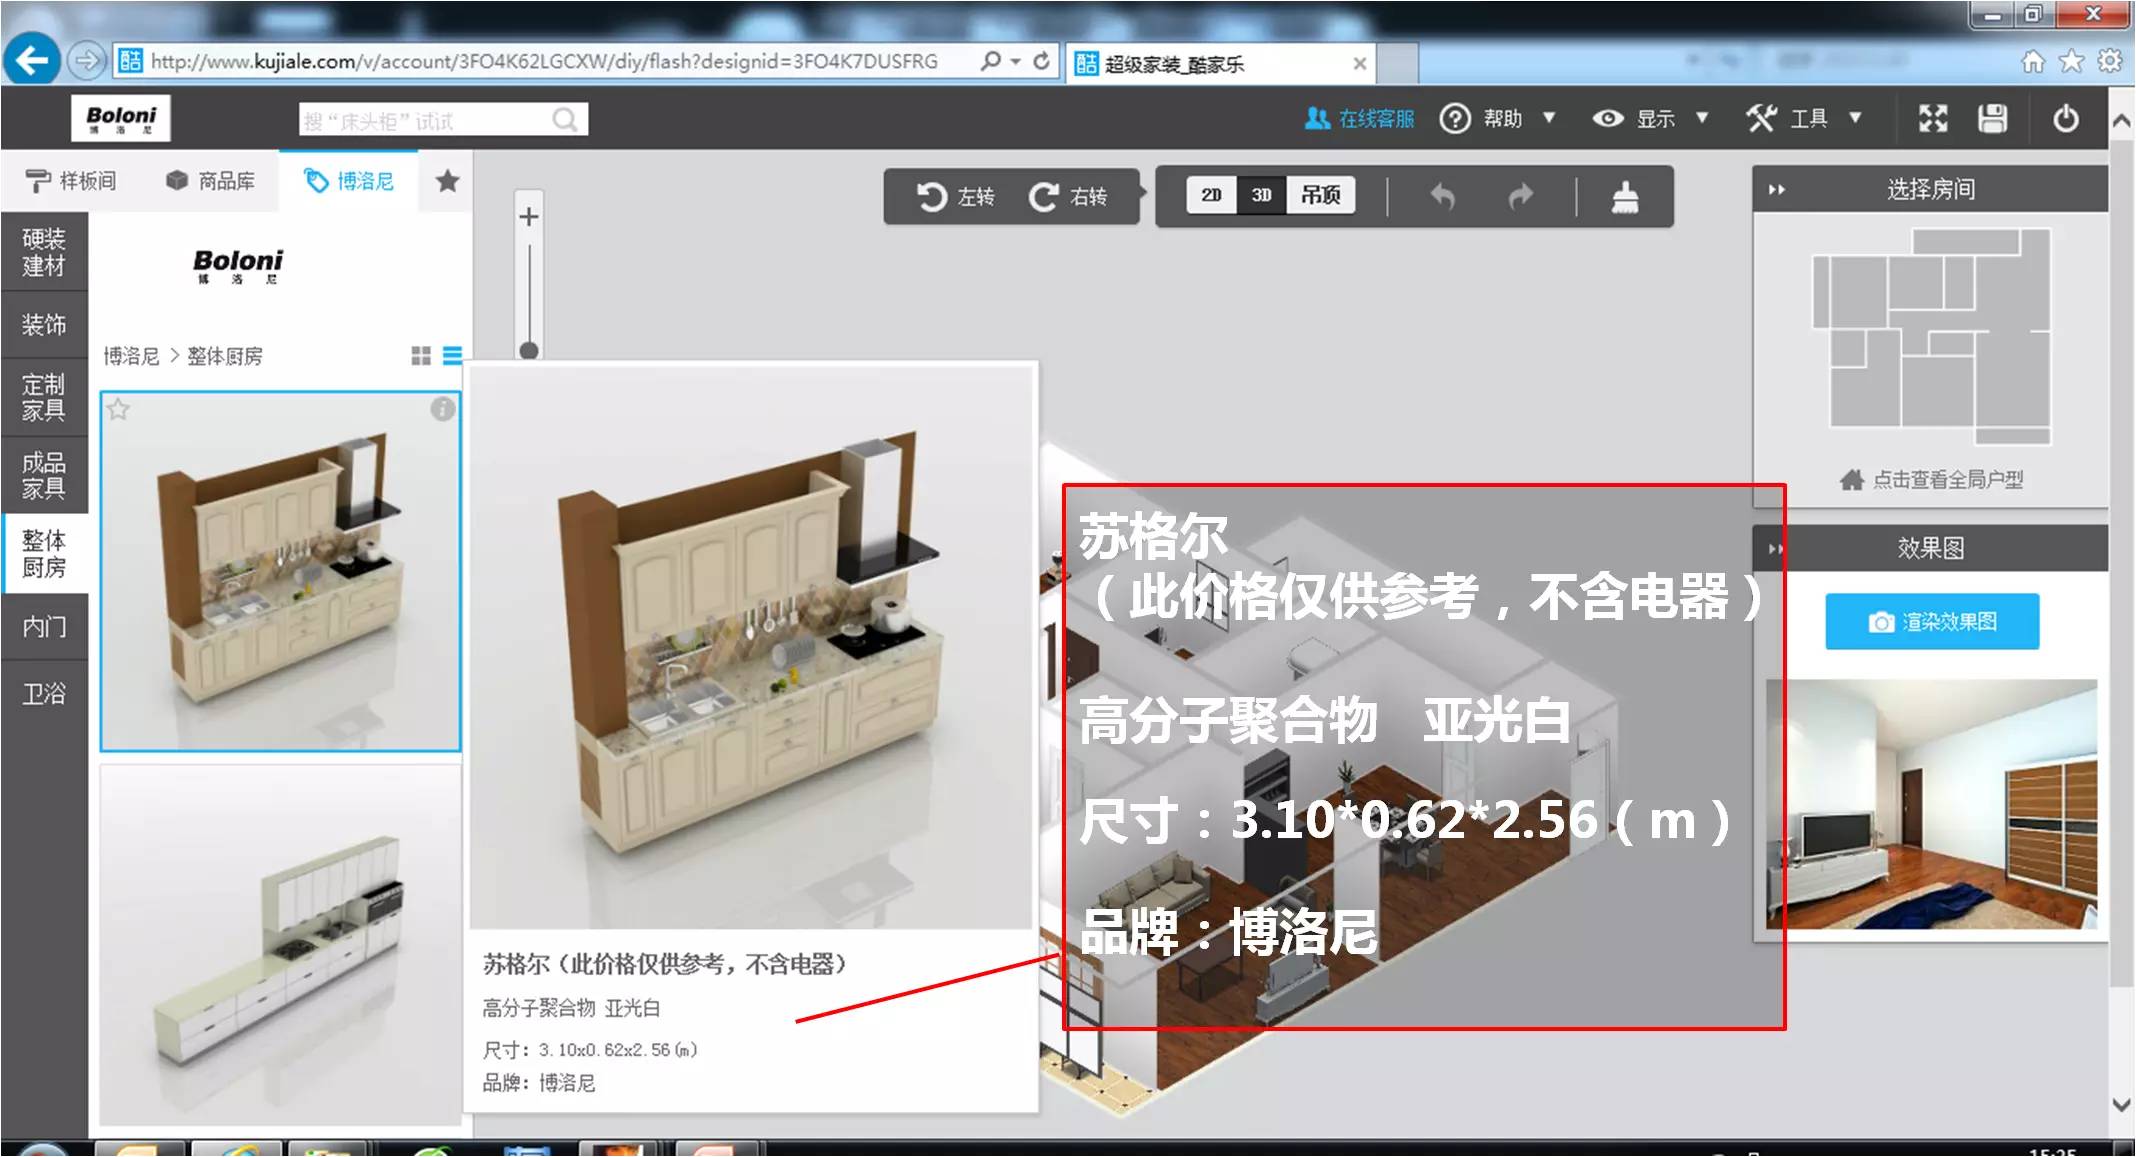Click the search magnifier icon in header
The image size is (2136, 1157).
565,120
